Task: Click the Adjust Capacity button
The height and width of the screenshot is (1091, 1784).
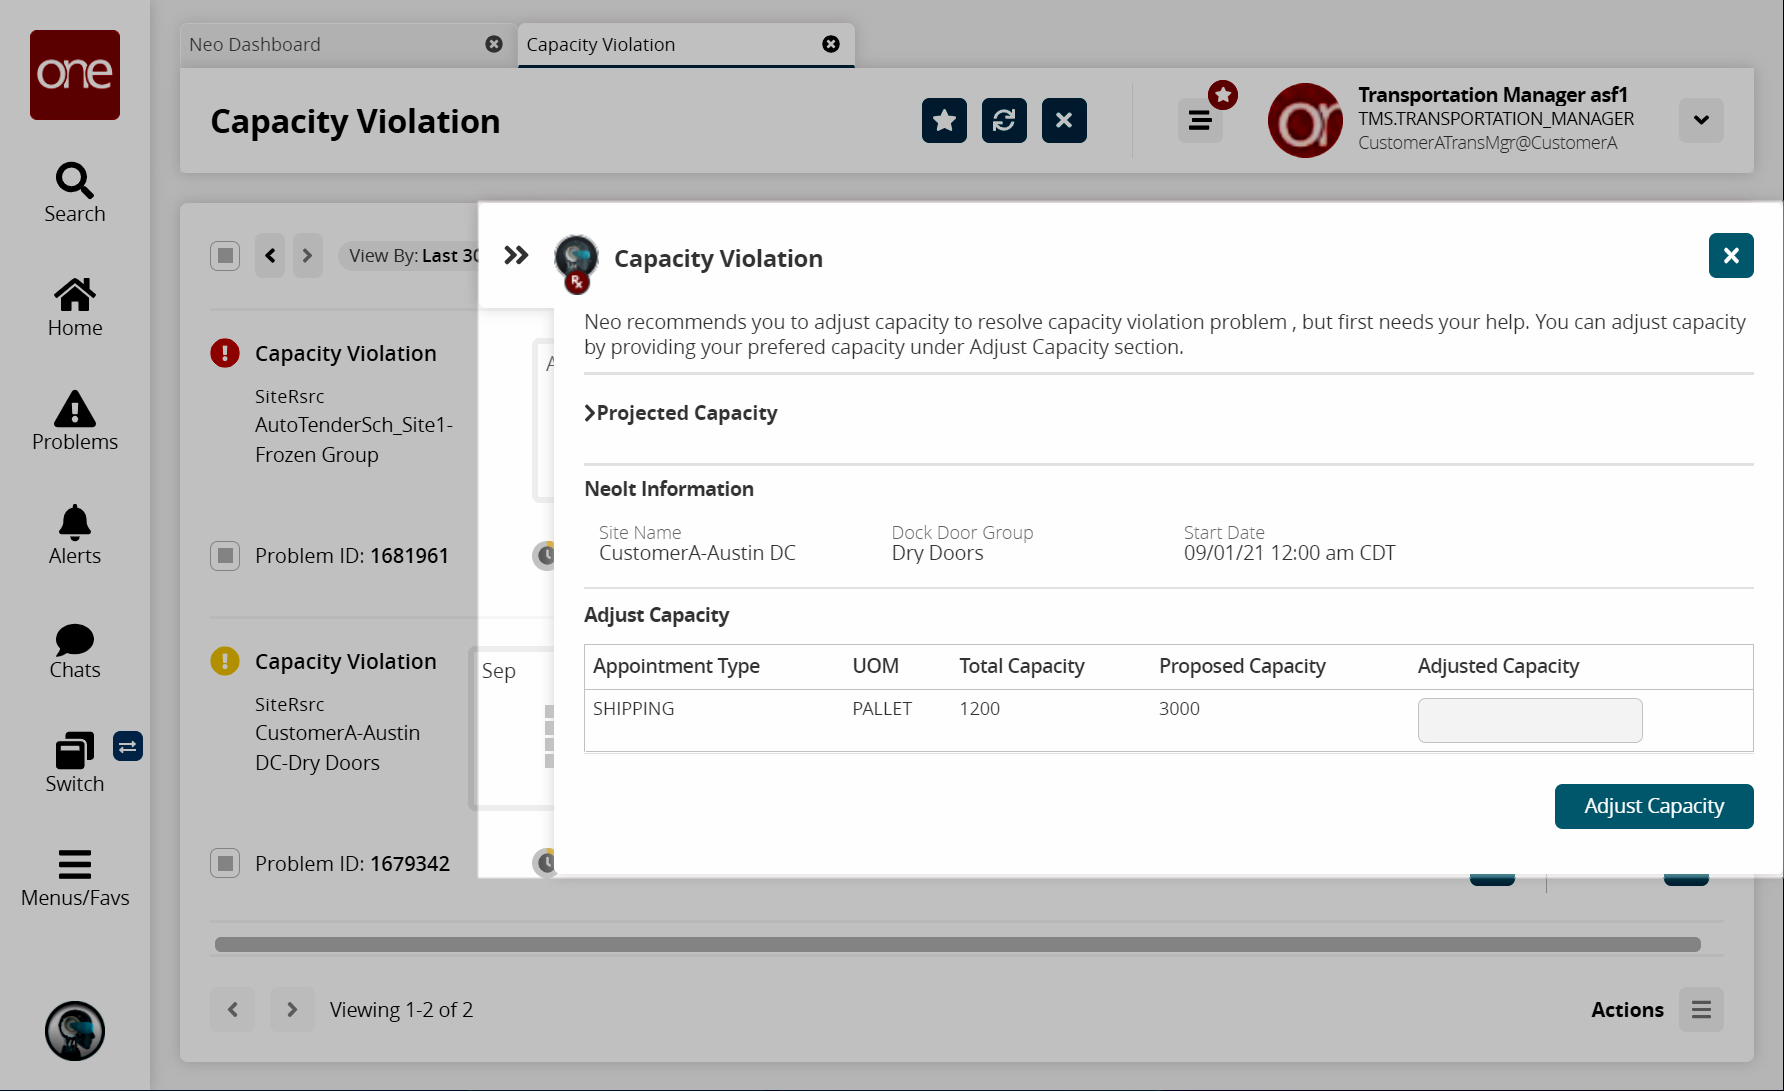Action: point(1653,806)
